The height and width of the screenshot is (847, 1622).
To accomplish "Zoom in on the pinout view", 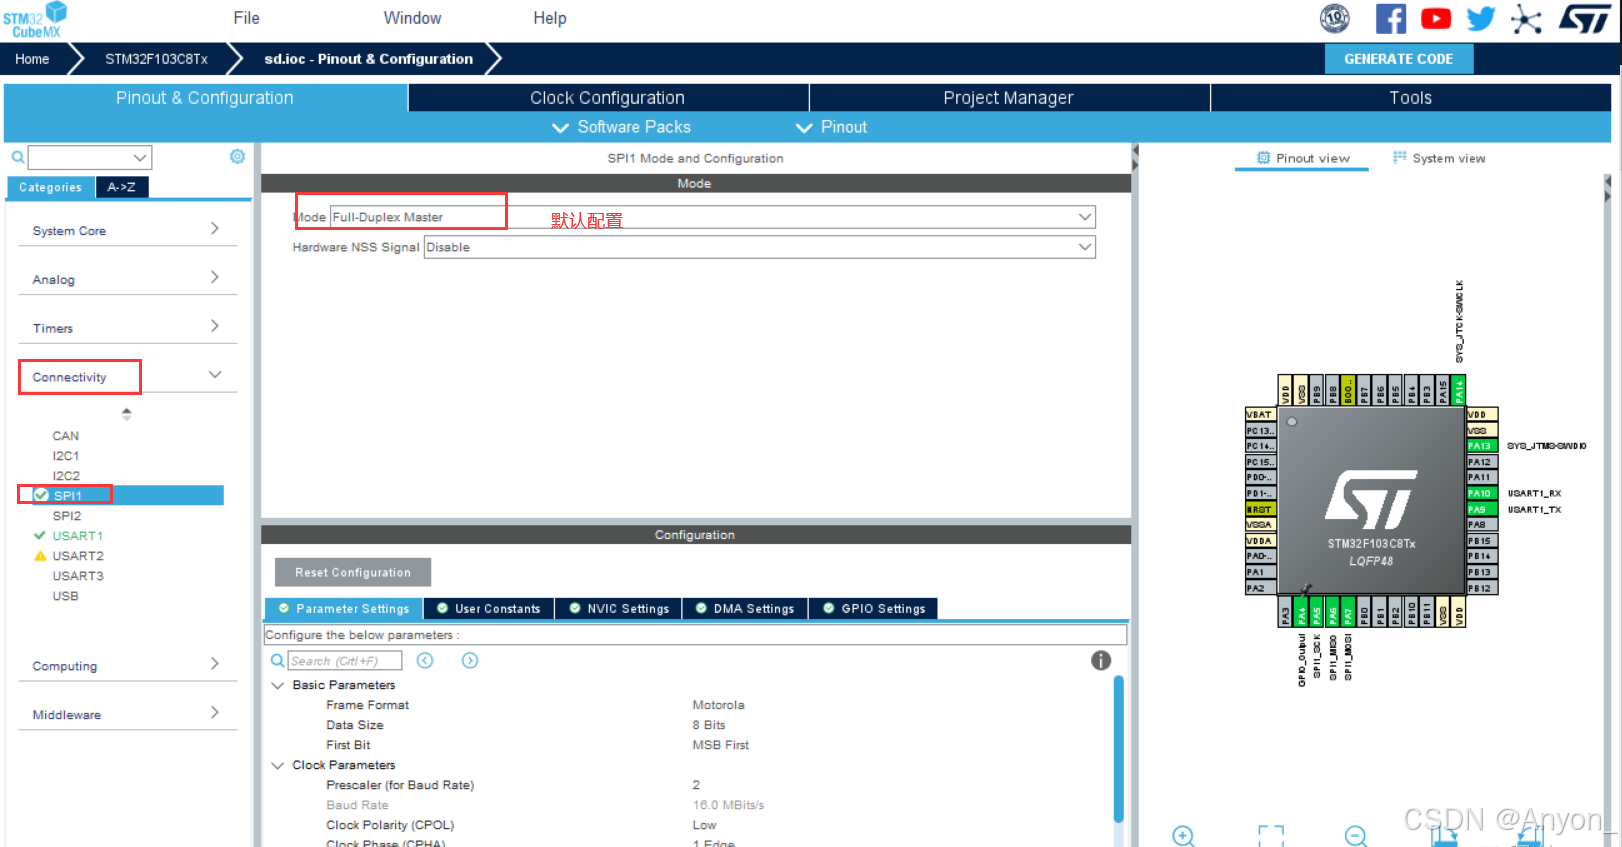I will (1183, 835).
